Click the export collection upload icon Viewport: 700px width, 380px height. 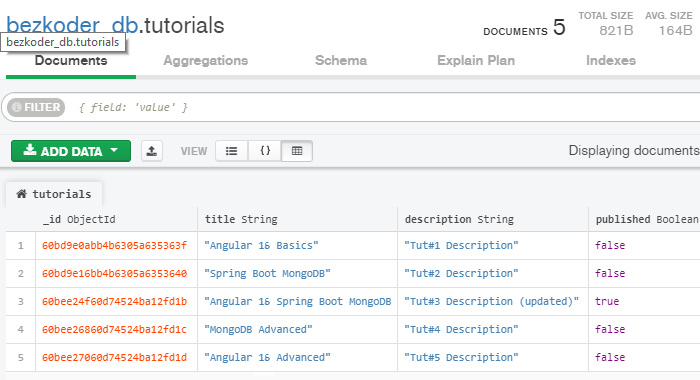(152, 151)
